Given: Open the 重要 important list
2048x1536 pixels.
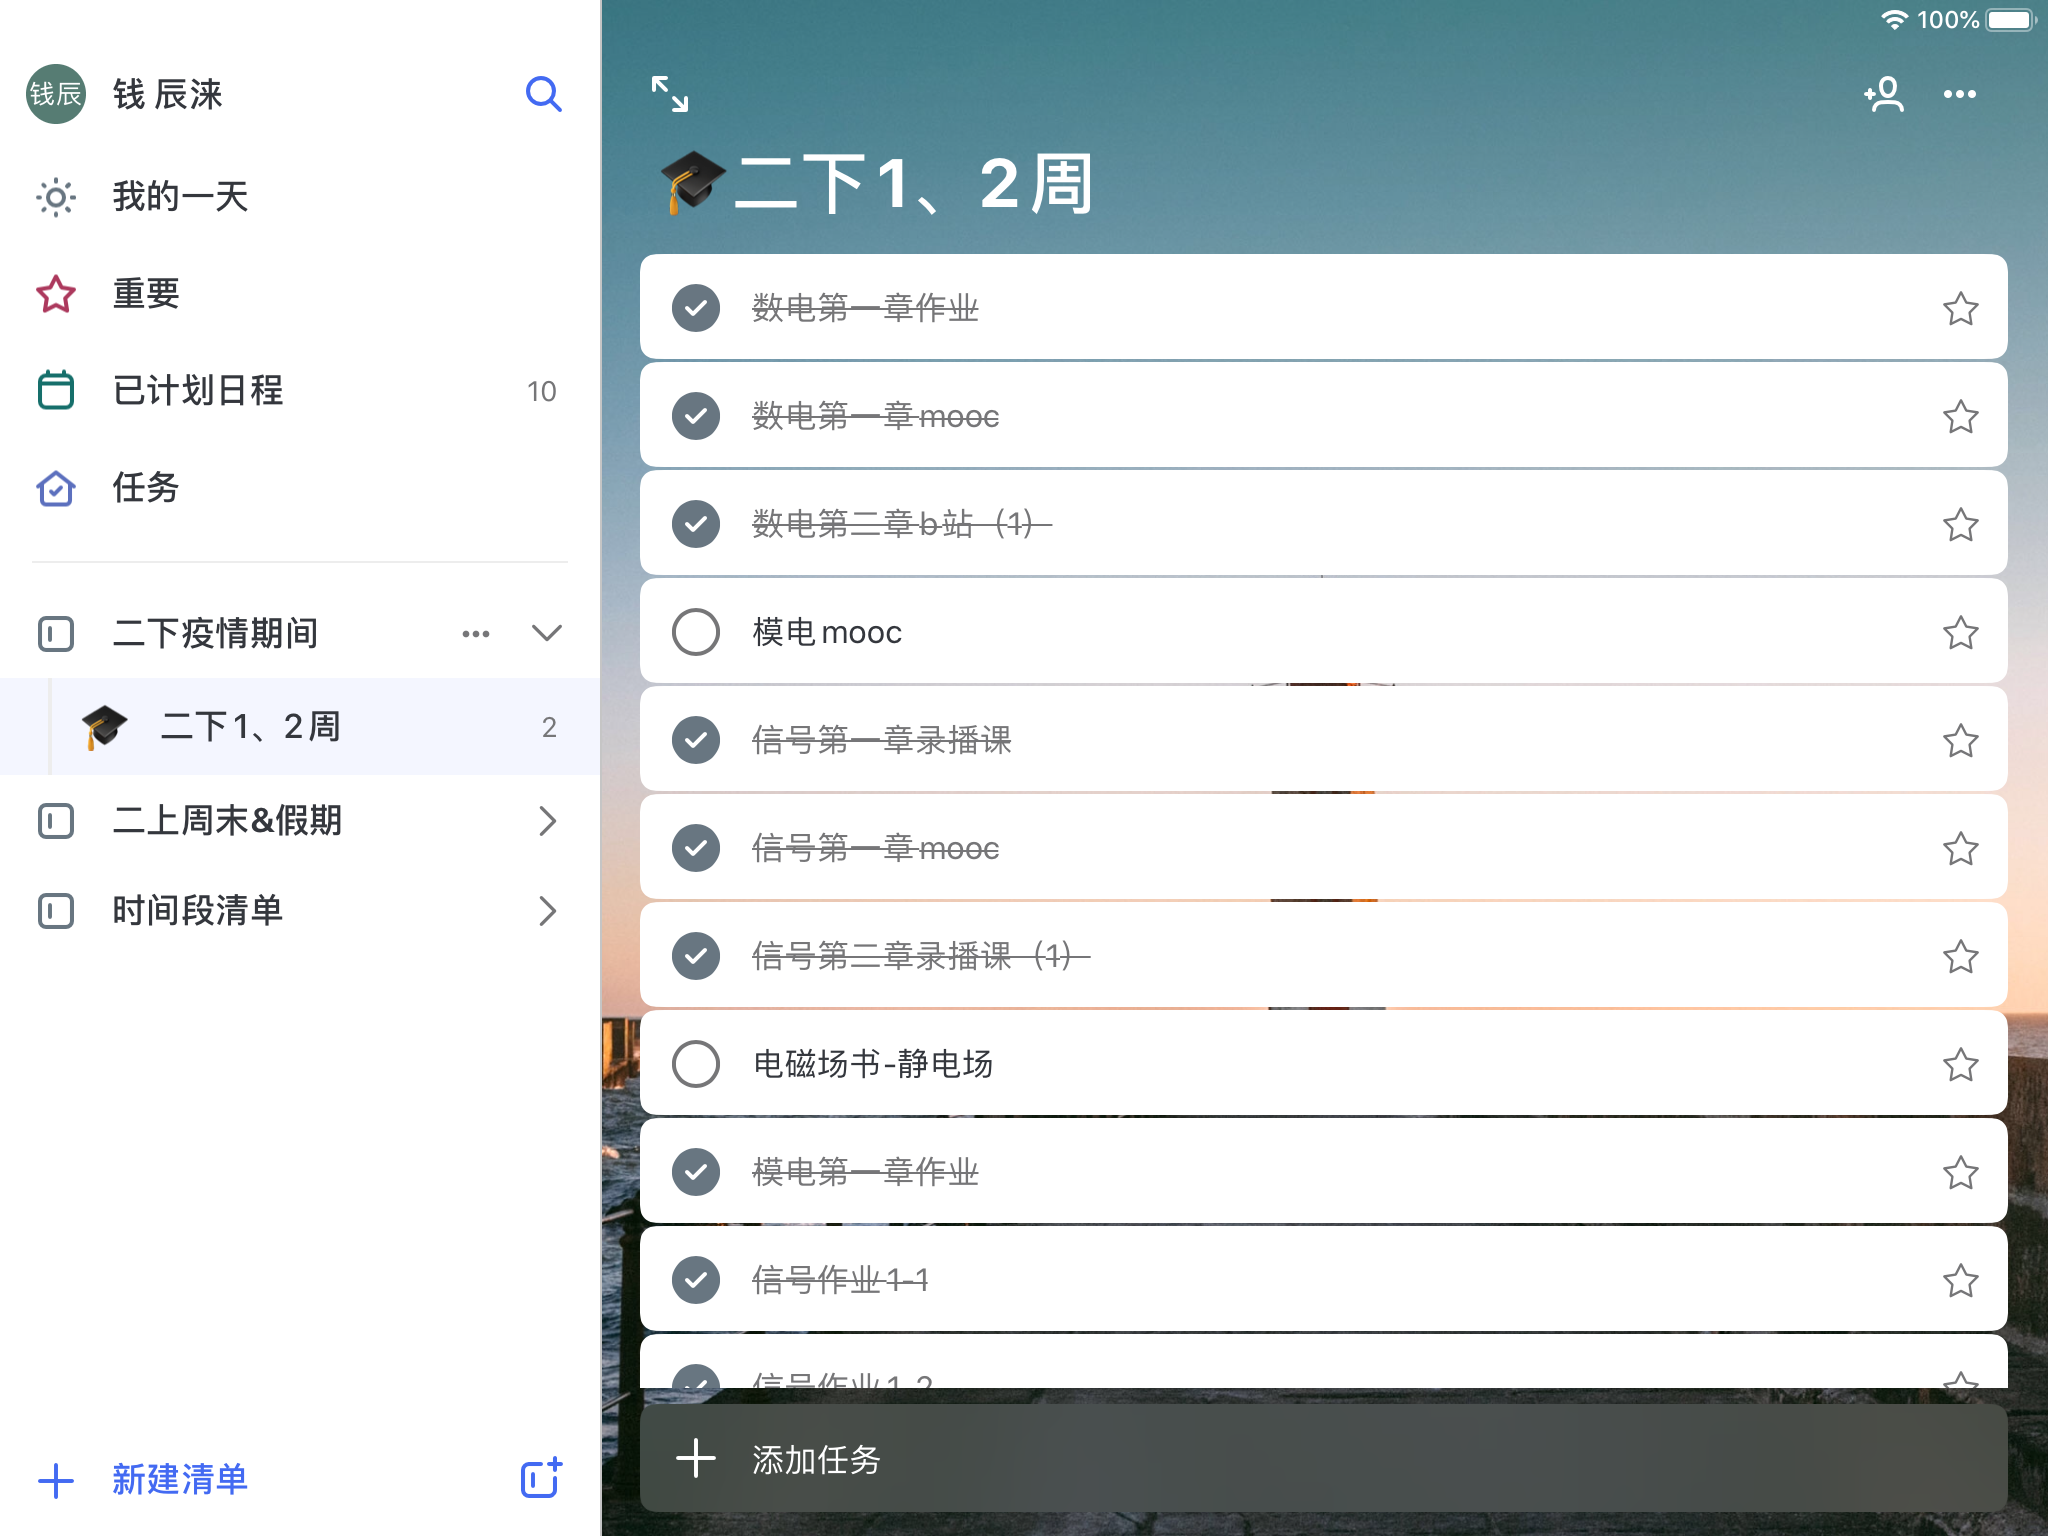Looking at the screenshot, I should (x=146, y=294).
